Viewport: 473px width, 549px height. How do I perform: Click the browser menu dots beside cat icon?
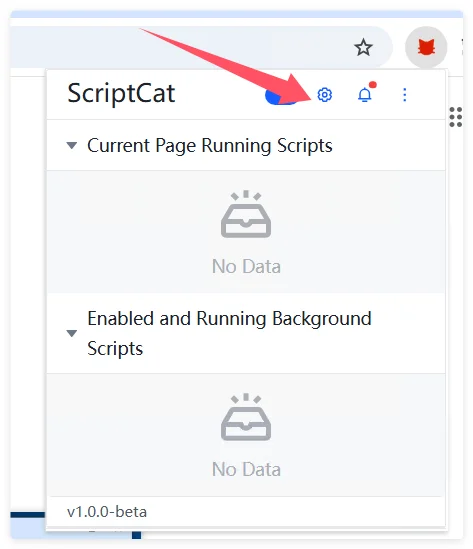pos(462,47)
